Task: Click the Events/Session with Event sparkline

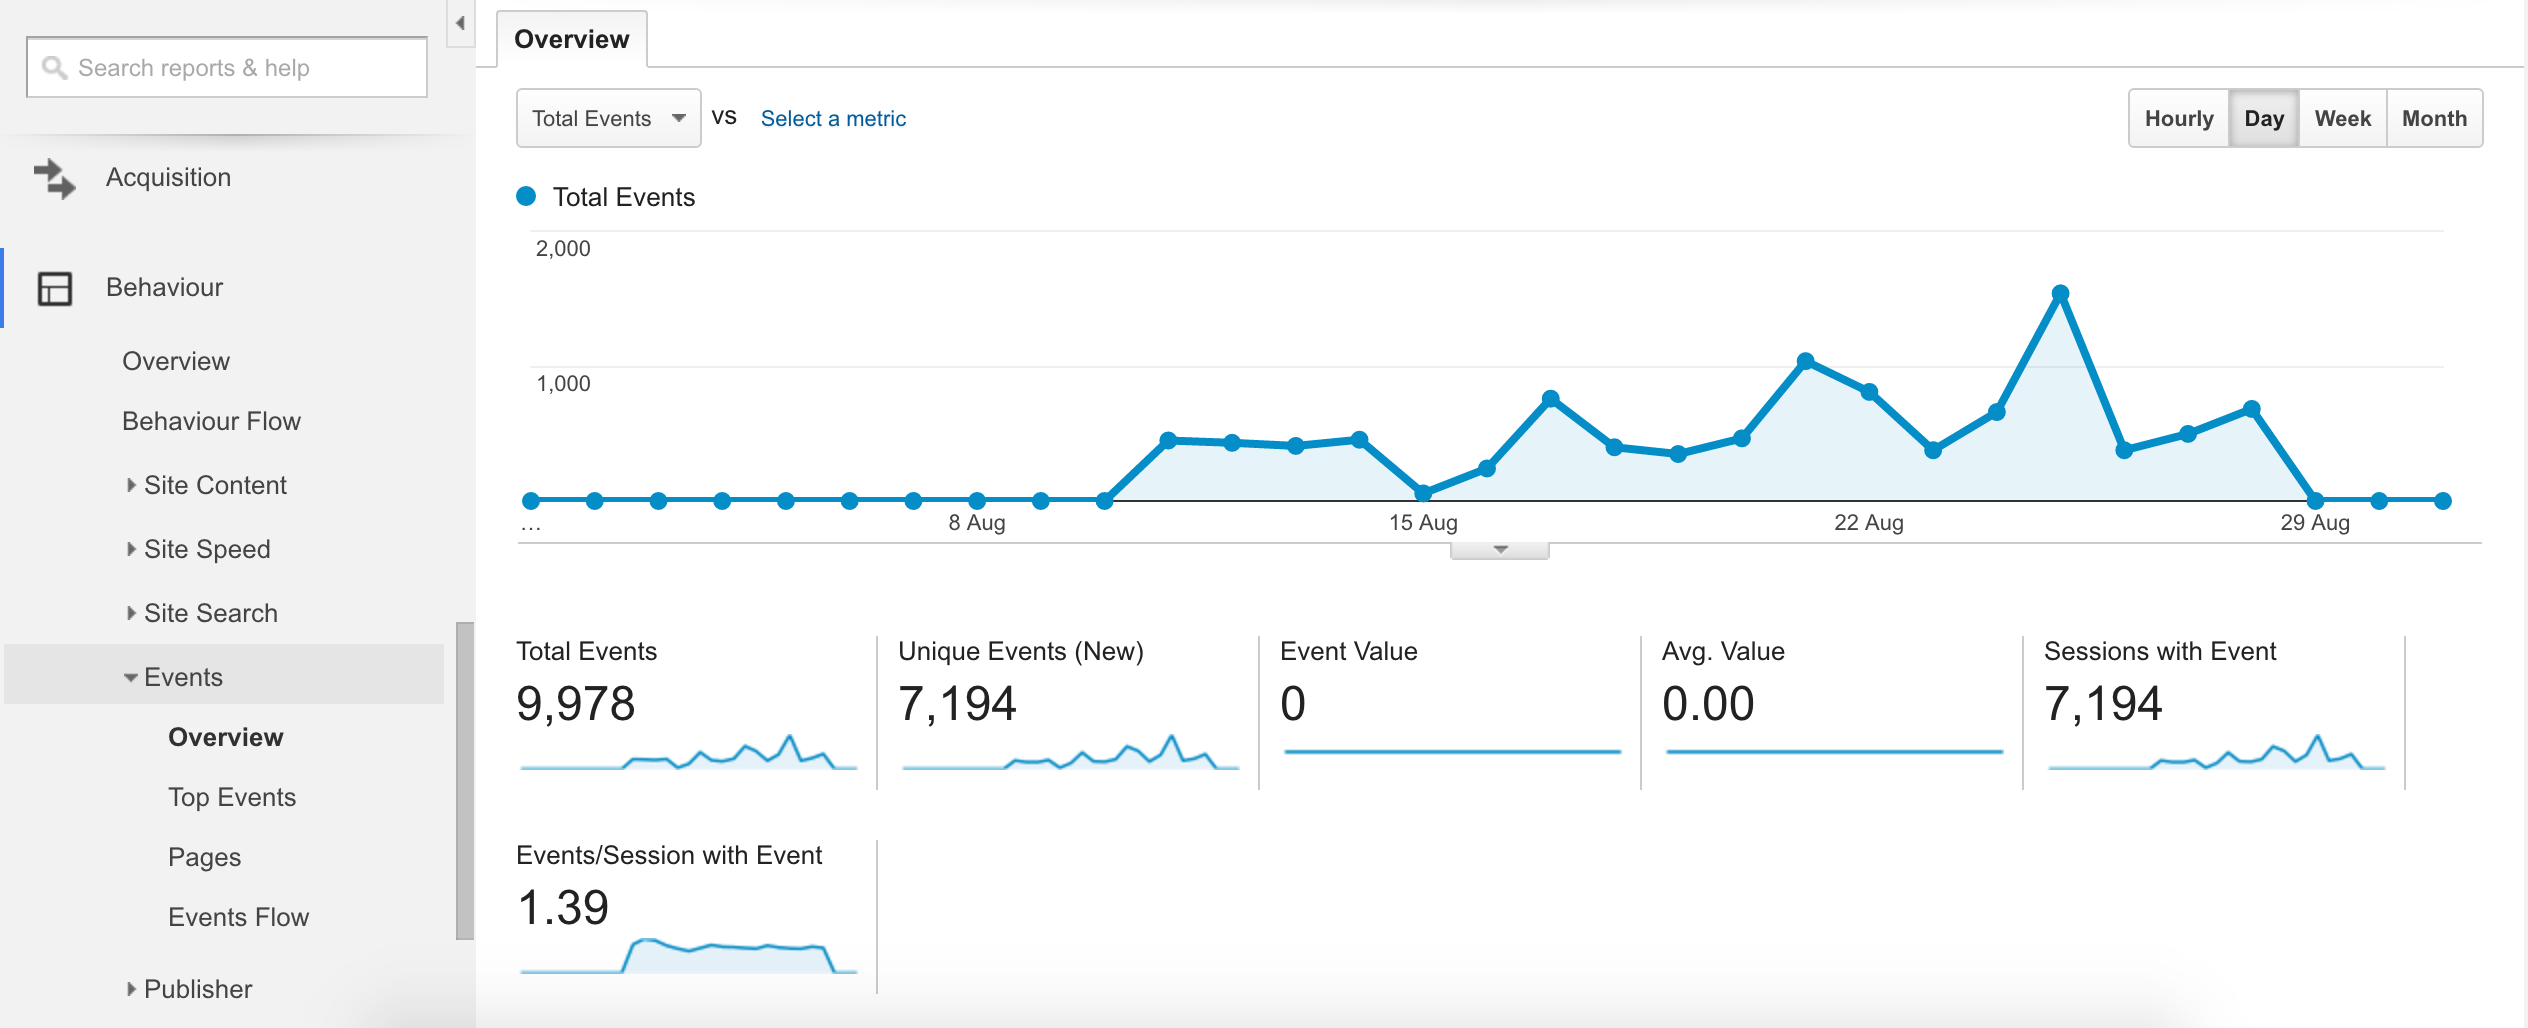Action: click(x=688, y=954)
